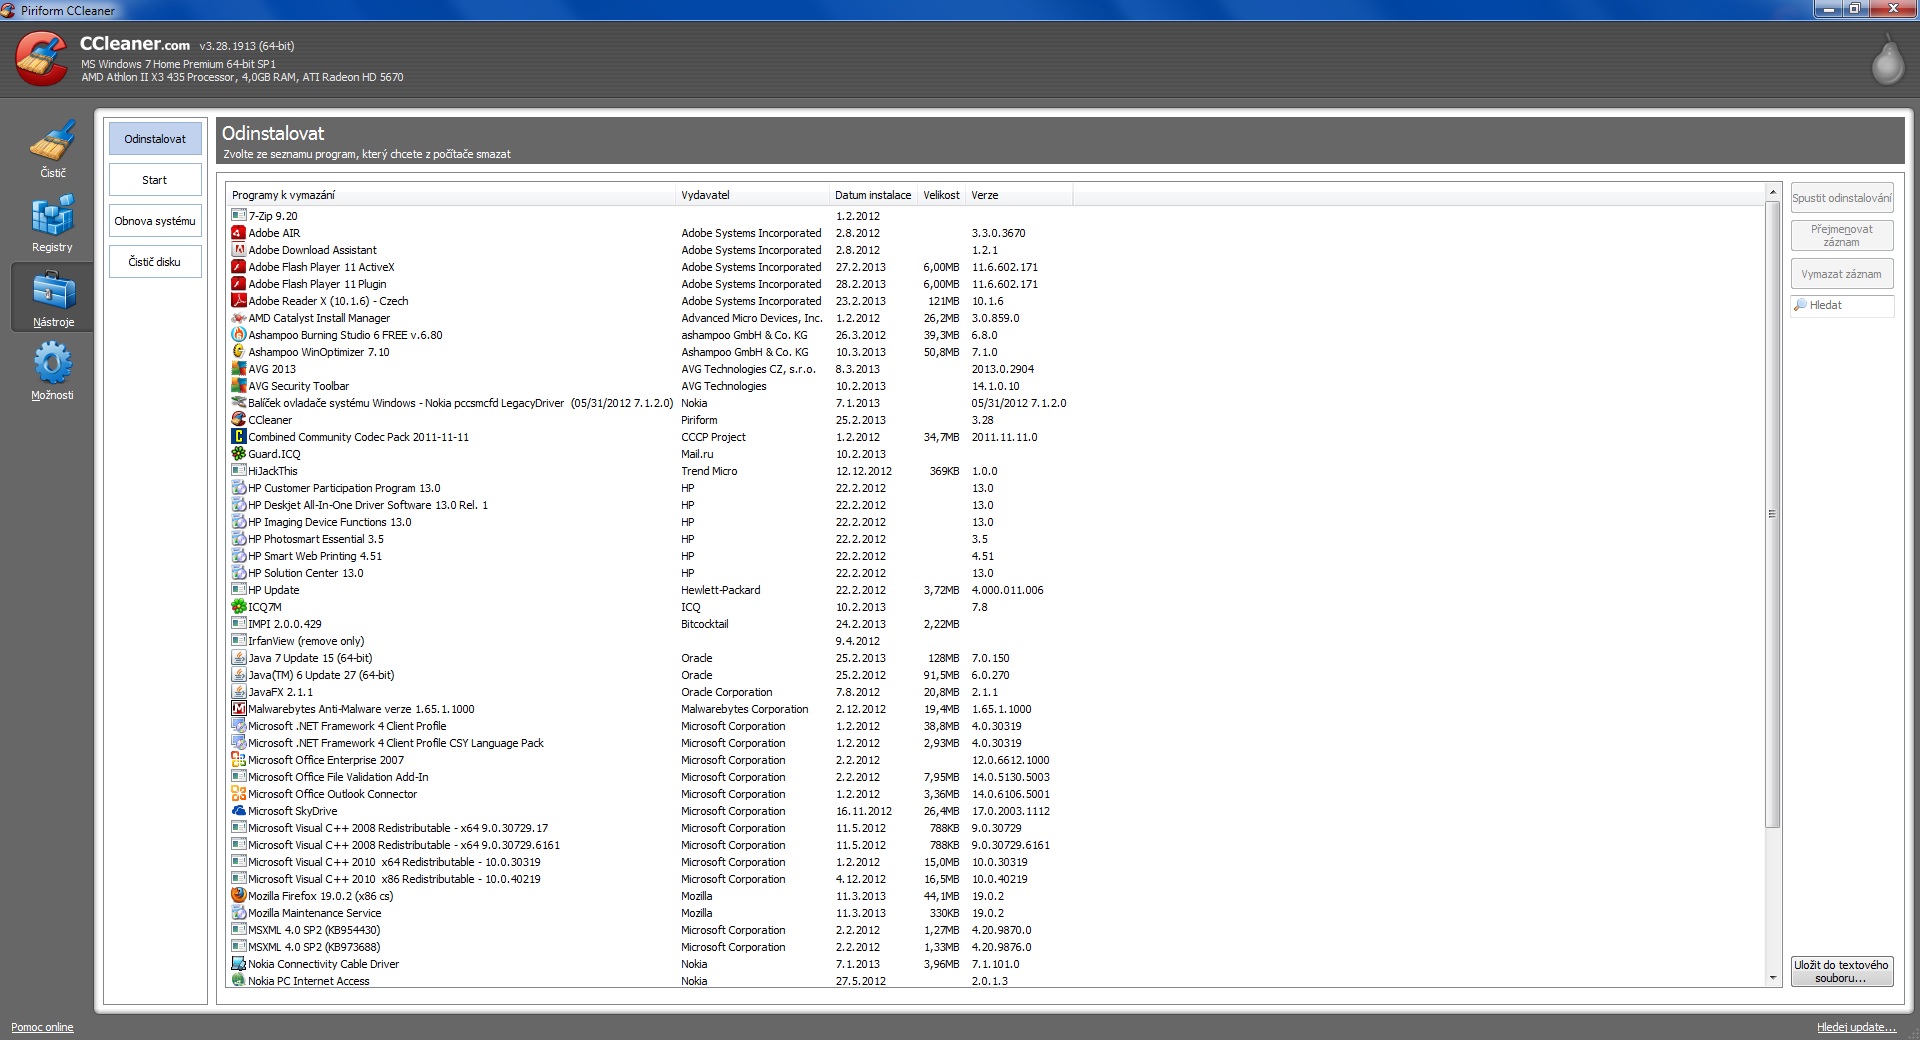Select Adobe Flash Player 11 ActiveX icon
The image size is (1920, 1040).
click(x=239, y=267)
